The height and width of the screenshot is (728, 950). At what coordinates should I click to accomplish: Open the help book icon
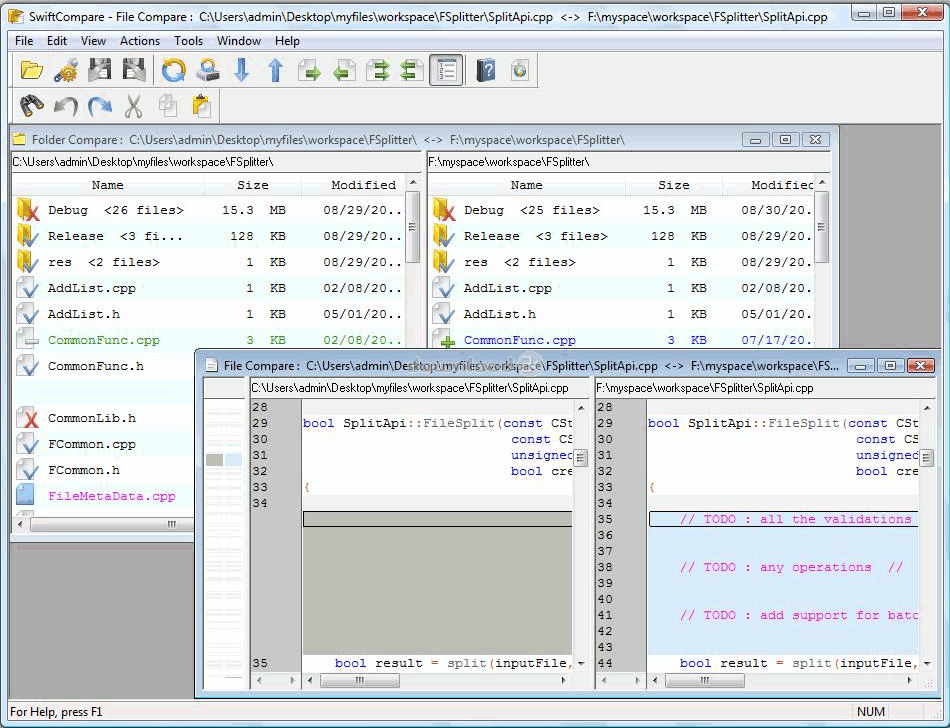(x=486, y=70)
